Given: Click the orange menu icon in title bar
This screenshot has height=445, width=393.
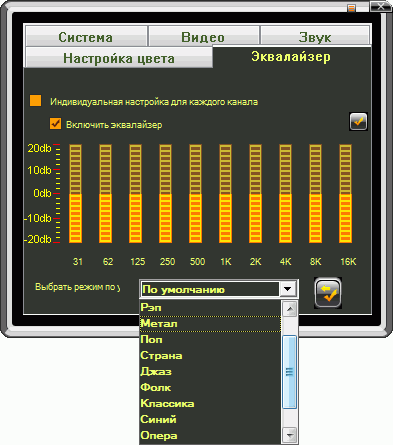Looking at the screenshot, I should (x=352, y=8).
